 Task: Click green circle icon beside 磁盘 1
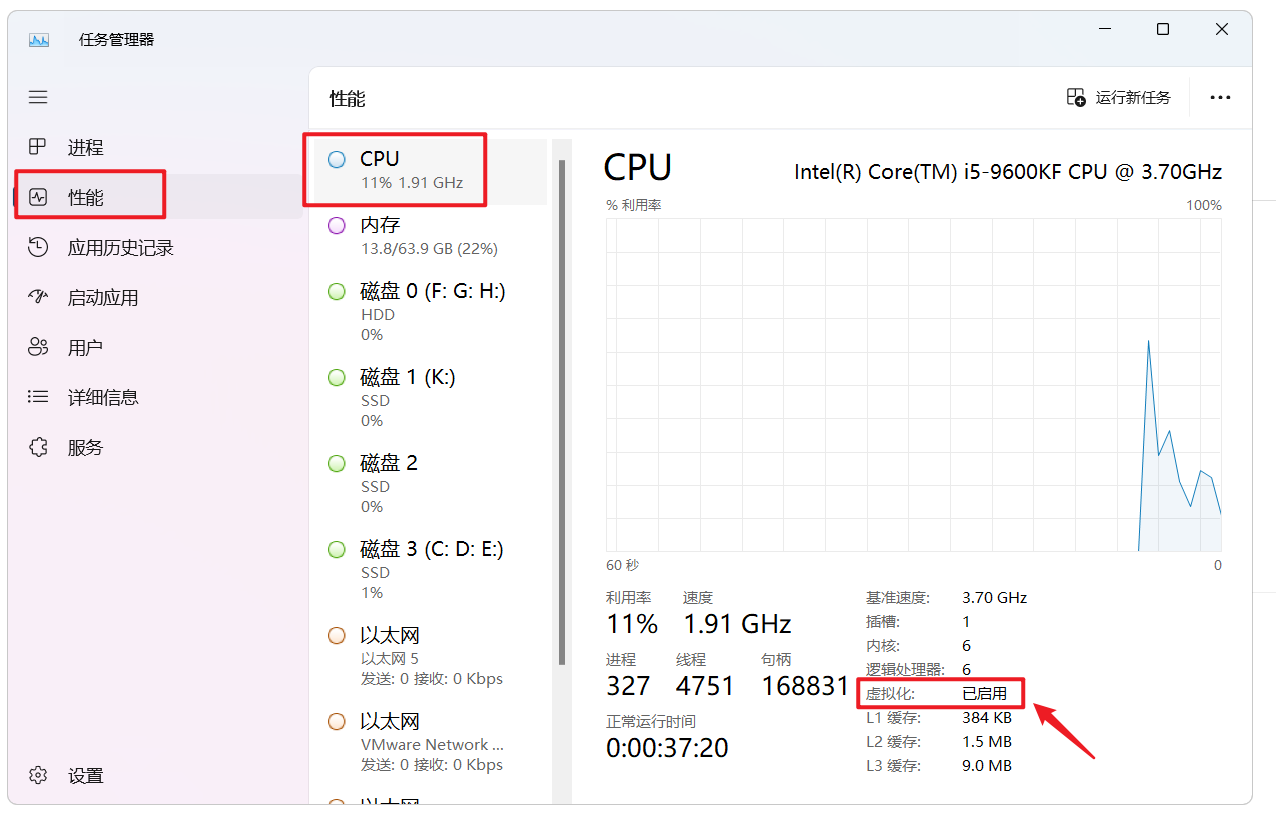coord(337,378)
